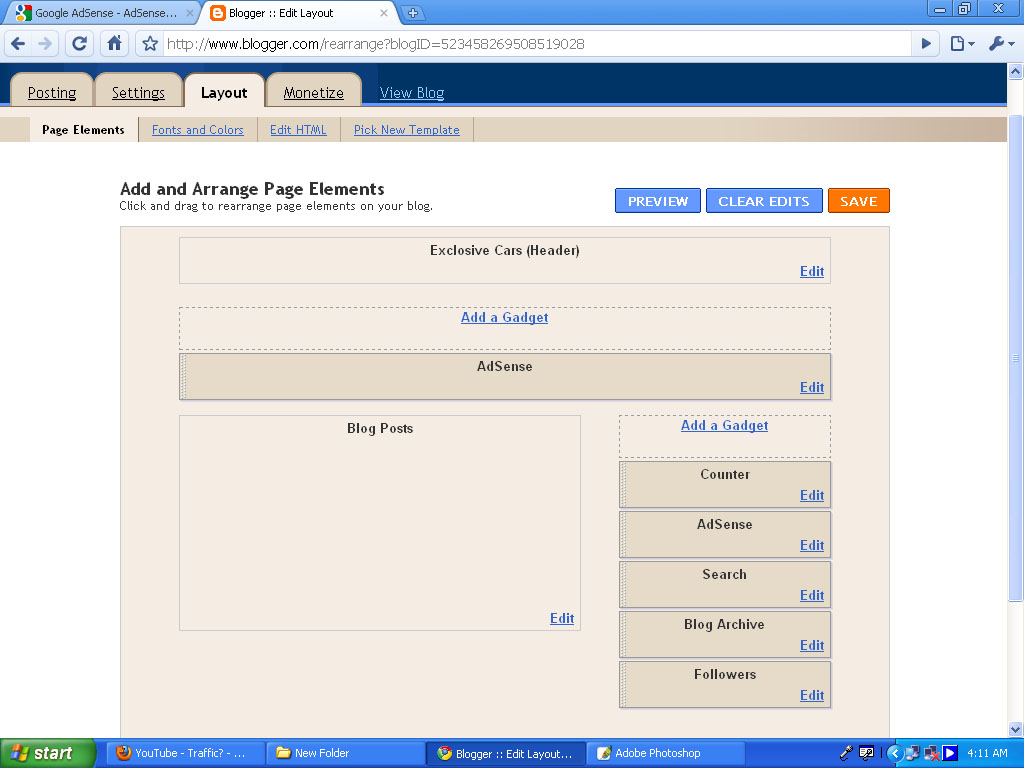Viewport: 1024px width, 768px height.
Task: Select the Layout tab
Action: (x=224, y=92)
